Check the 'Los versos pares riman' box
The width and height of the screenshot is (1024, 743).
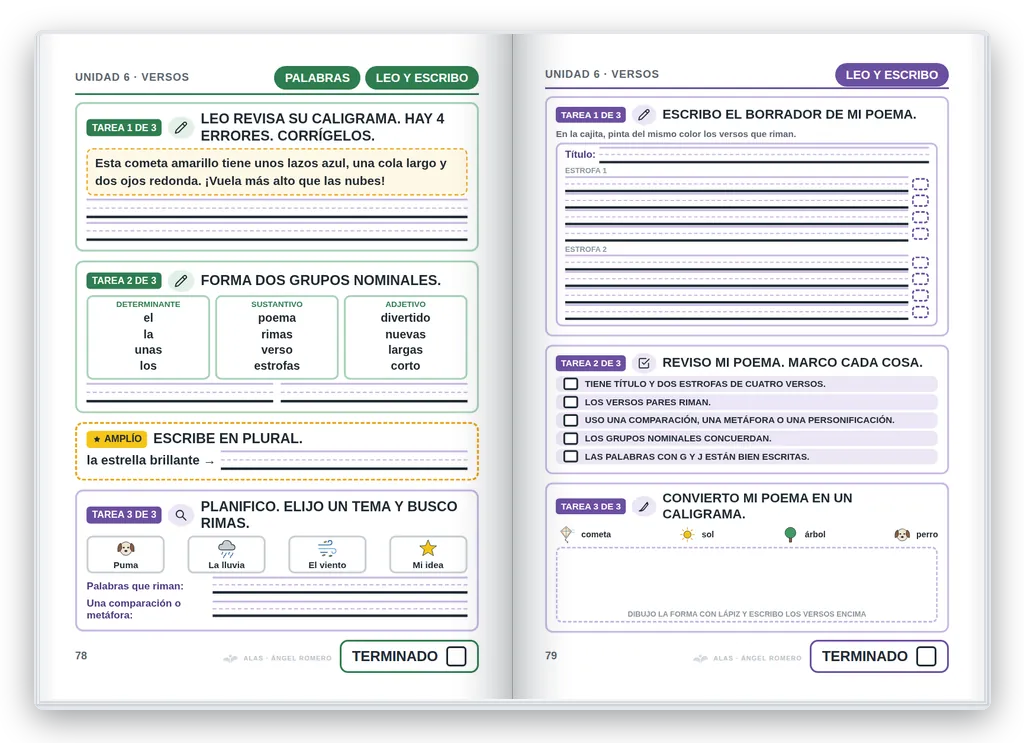(x=571, y=402)
